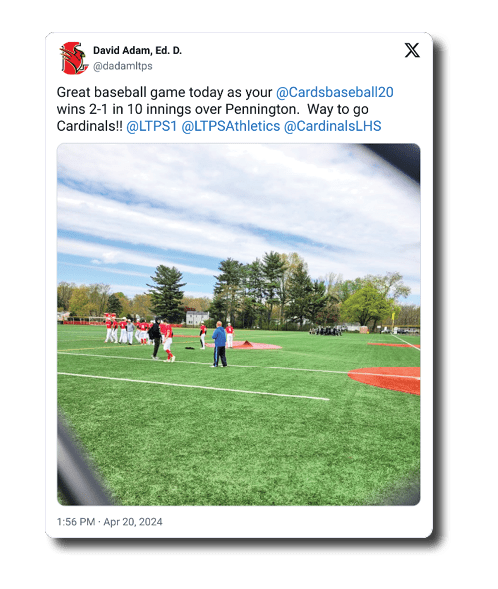The image size is (498, 589).
Task: Open the baseball field photo
Action: coord(238,324)
